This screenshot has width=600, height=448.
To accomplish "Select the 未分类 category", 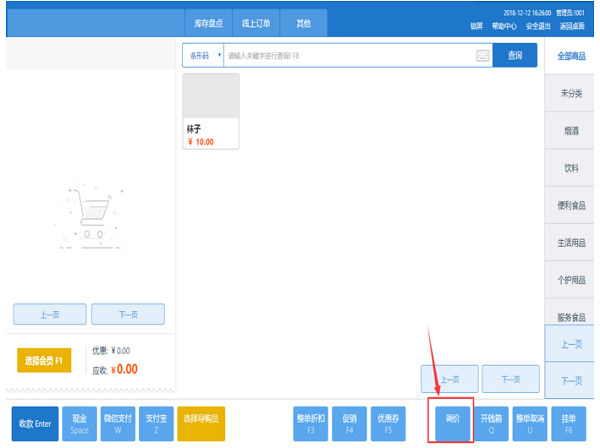I will click(569, 93).
